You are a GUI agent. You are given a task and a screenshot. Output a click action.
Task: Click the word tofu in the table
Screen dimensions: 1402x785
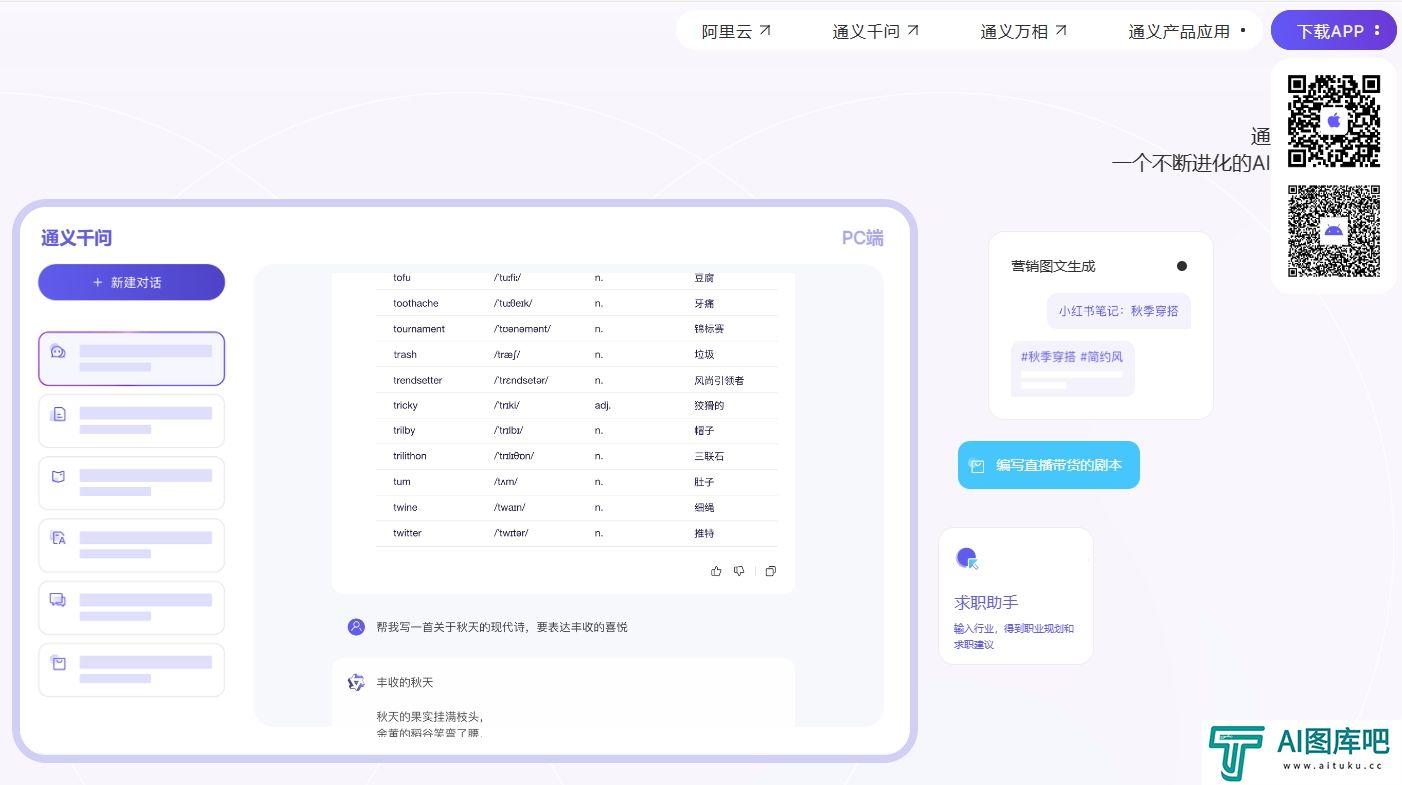(402, 277)
